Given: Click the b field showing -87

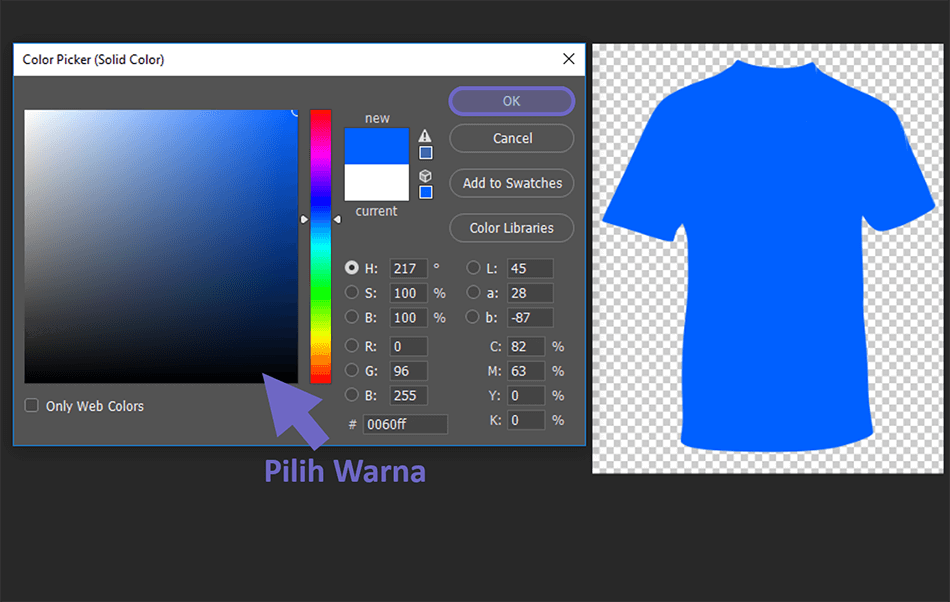Looking at the screenshot, I should [530, 317].
